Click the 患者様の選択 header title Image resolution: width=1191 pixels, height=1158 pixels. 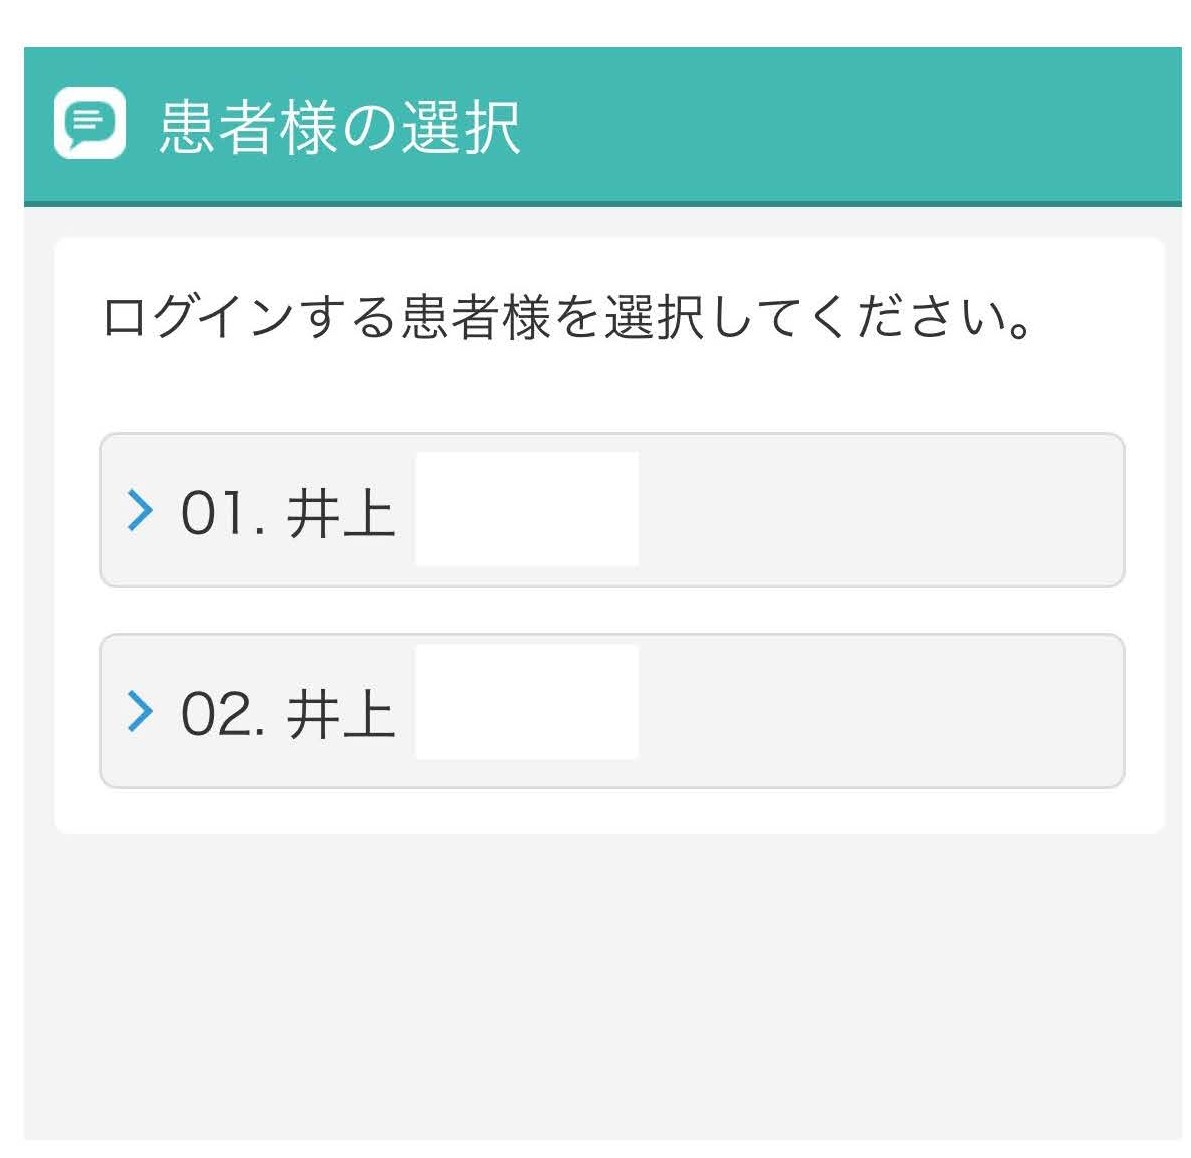tap(340, 127)
